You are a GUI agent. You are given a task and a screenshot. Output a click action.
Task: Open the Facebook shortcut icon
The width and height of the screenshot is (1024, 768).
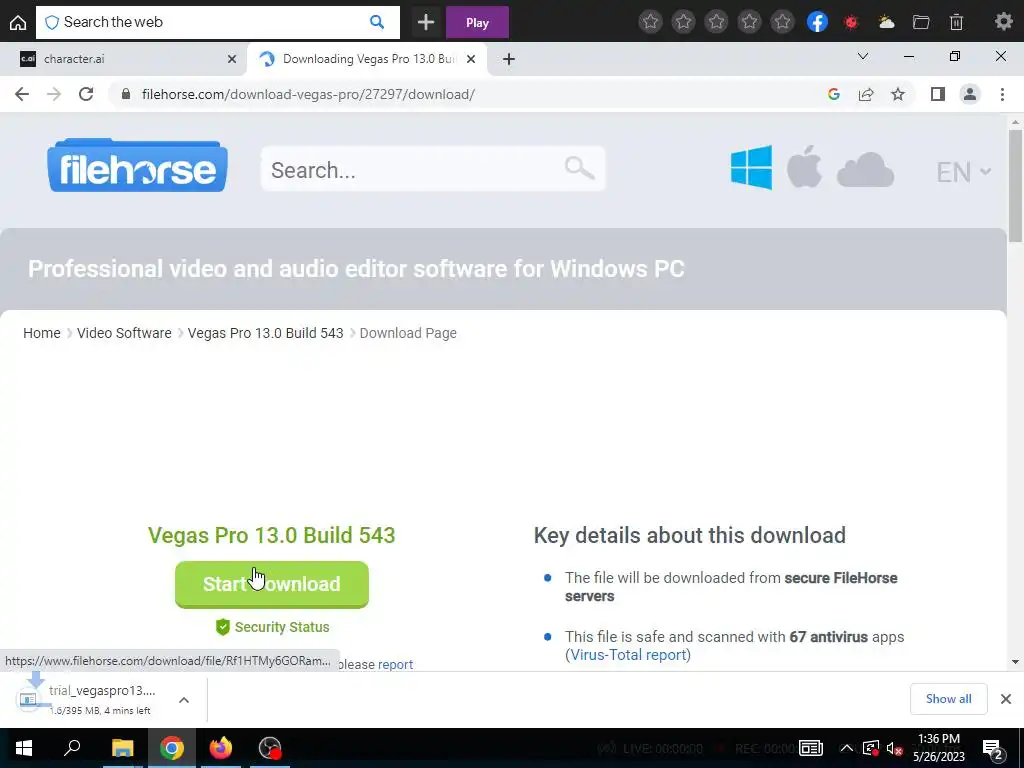click(817, 22)
